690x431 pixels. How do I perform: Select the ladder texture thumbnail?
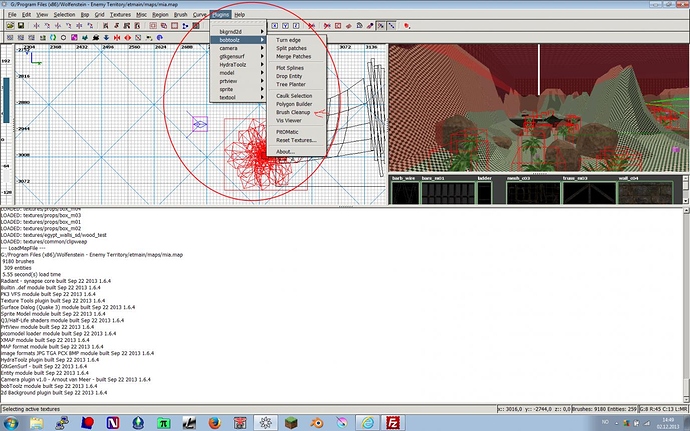(x=484, y=192)
